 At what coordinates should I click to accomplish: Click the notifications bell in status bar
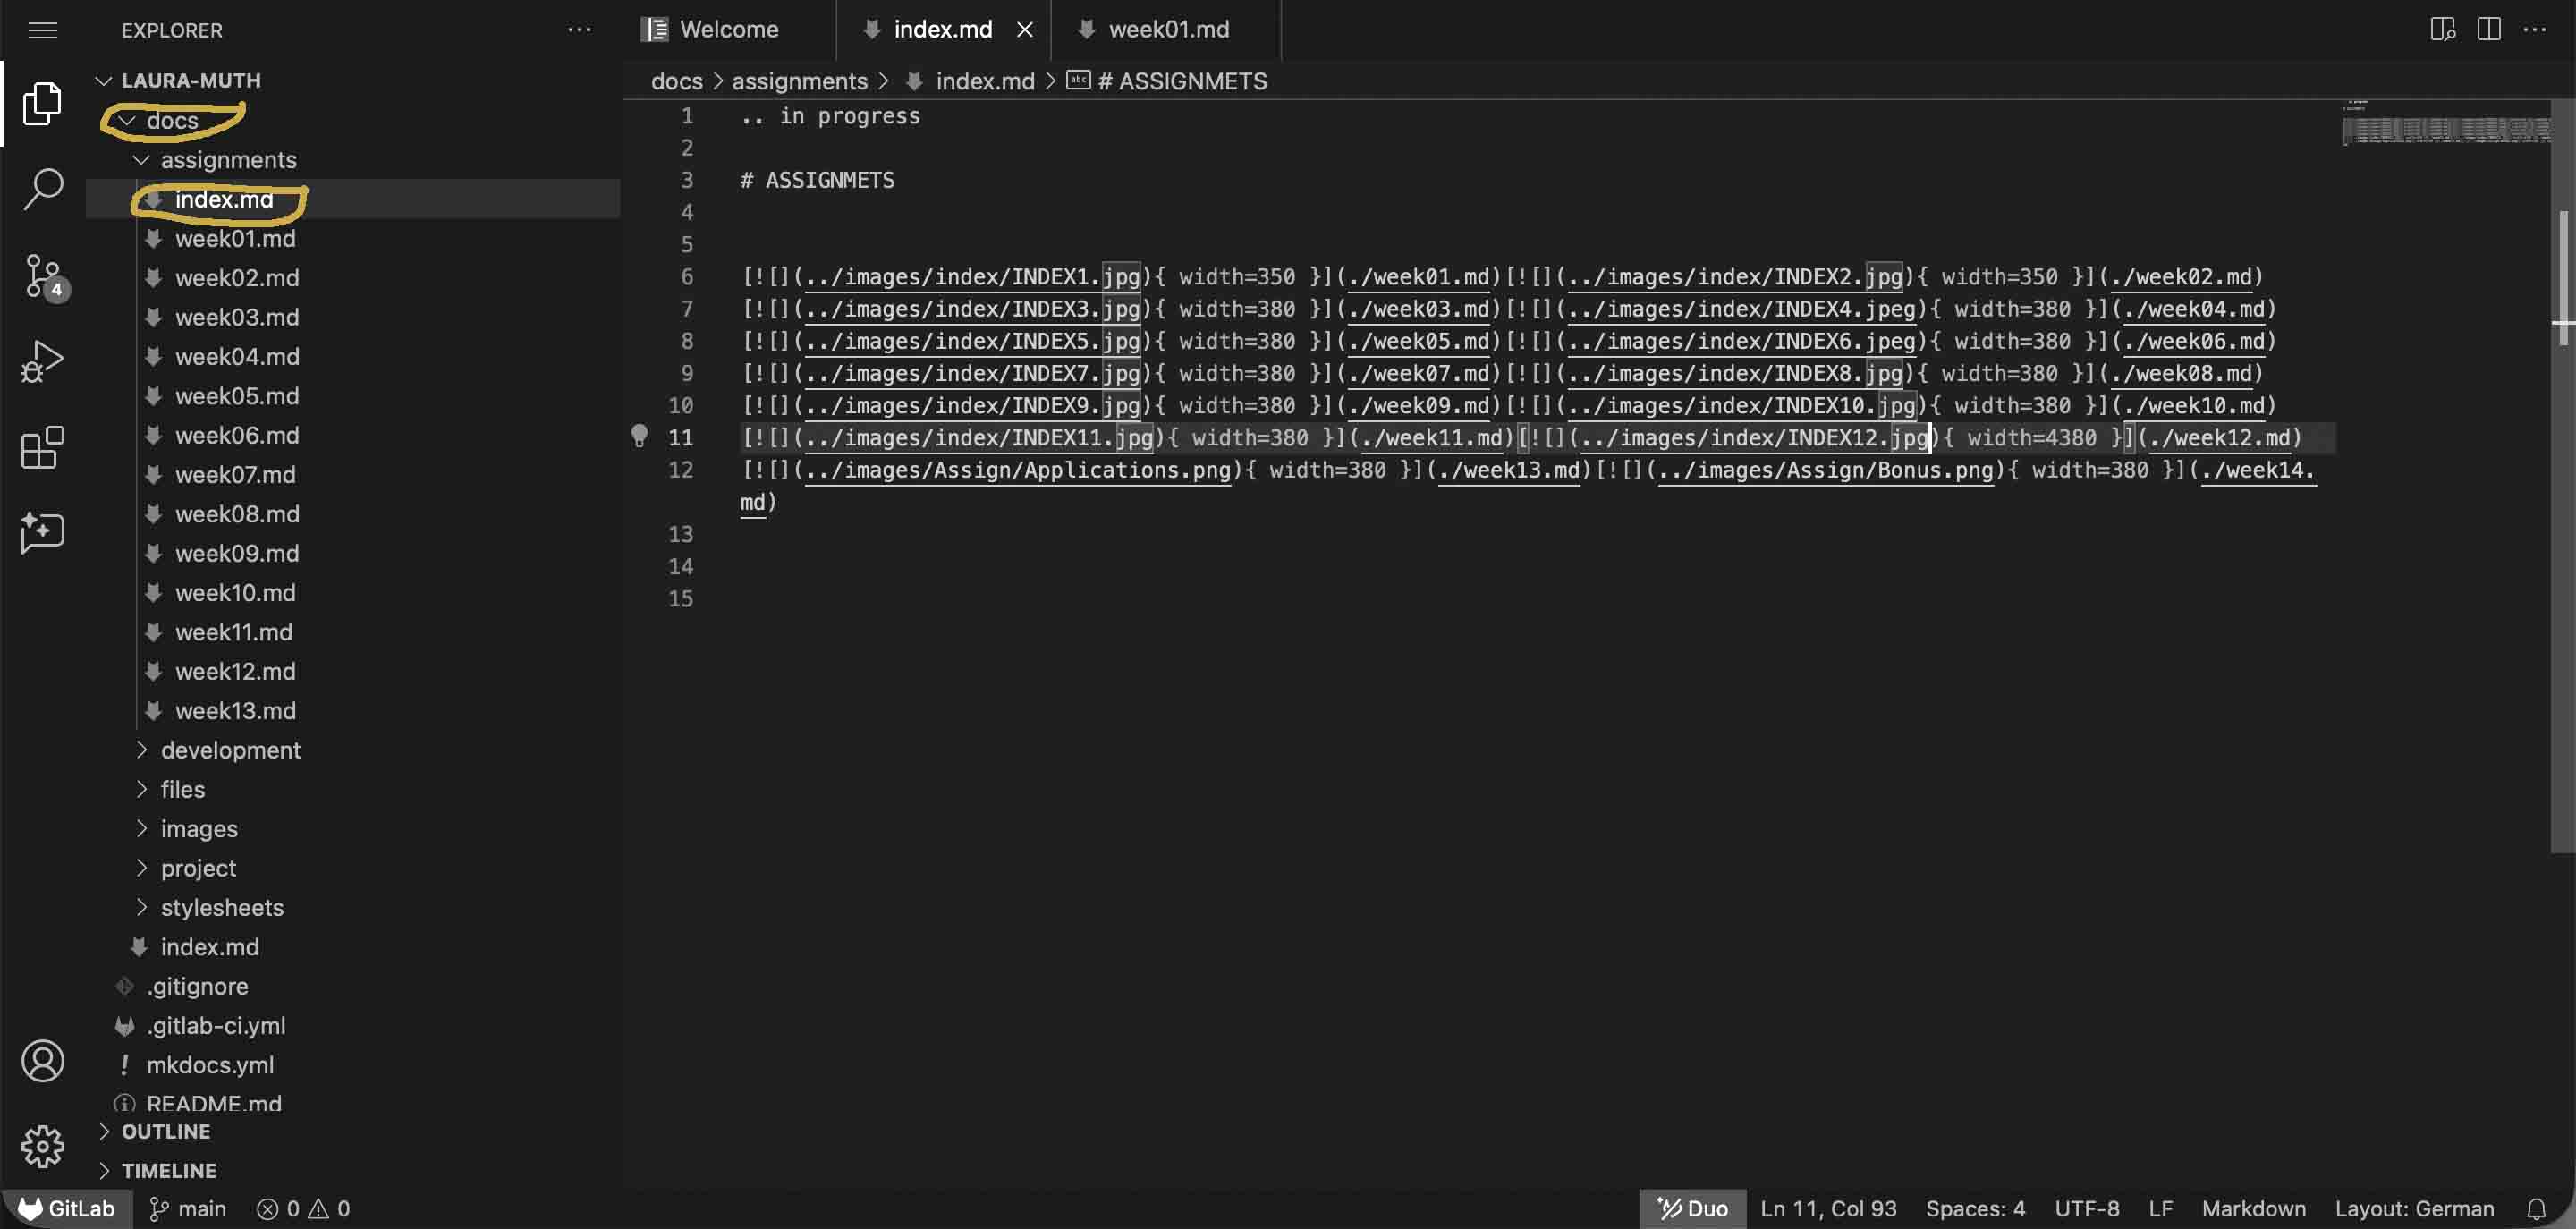click(x=2535, y=1208)
